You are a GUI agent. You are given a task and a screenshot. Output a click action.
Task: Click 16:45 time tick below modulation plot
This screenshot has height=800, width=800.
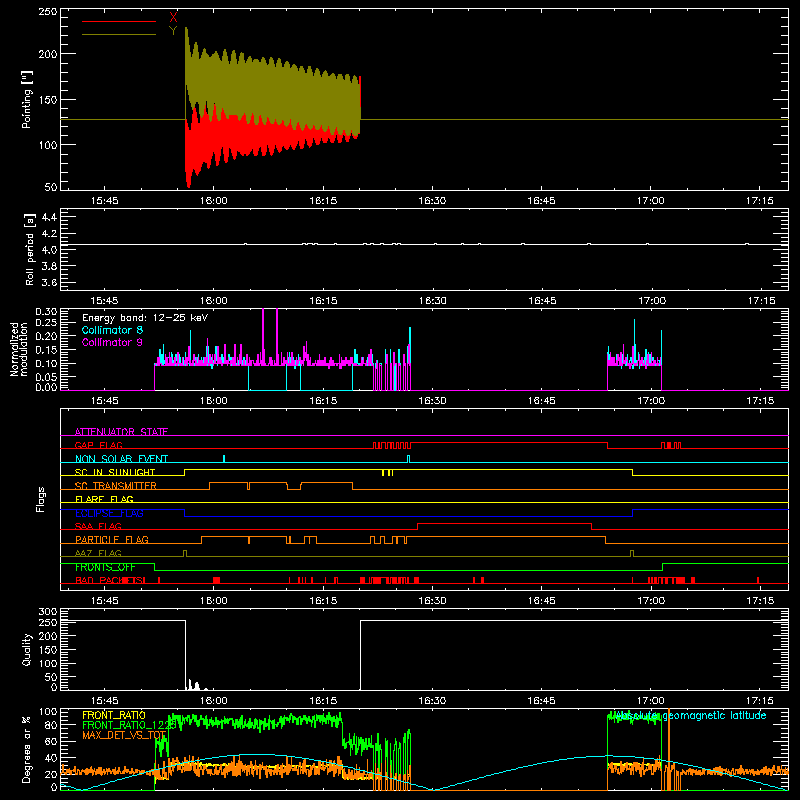pos(541,401)
